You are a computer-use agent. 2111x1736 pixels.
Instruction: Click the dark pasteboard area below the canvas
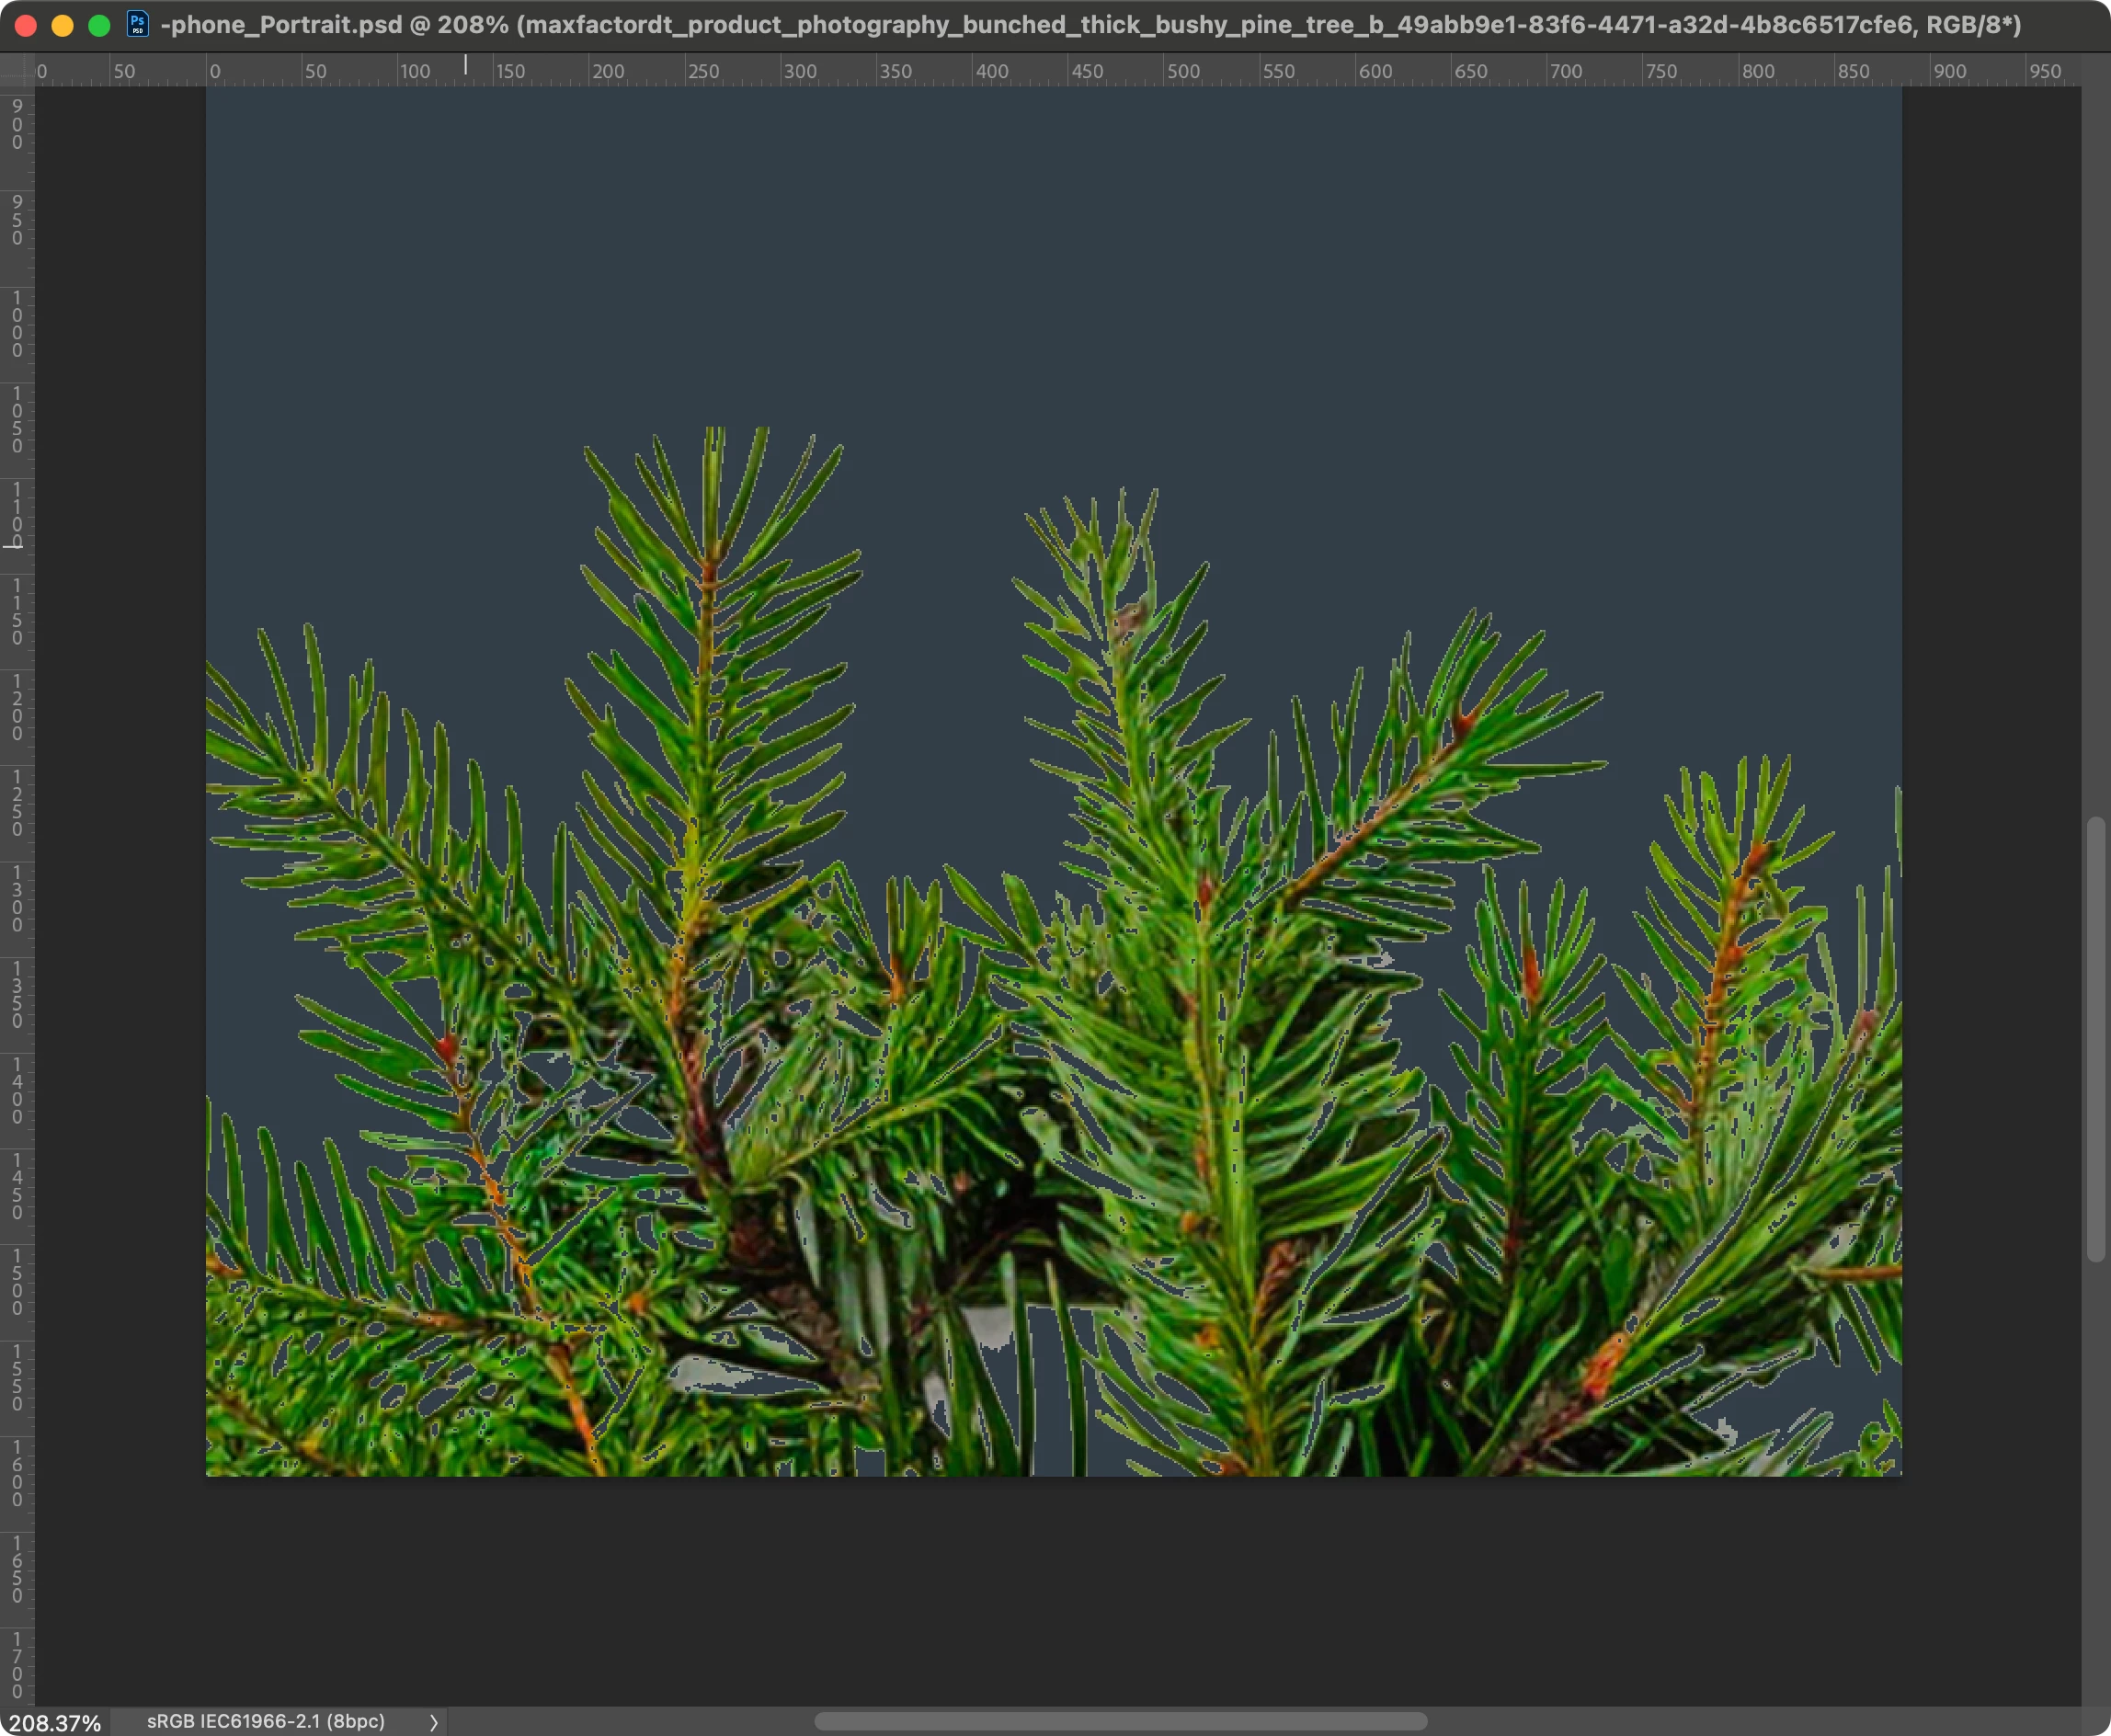[x=1050, y=1590]
